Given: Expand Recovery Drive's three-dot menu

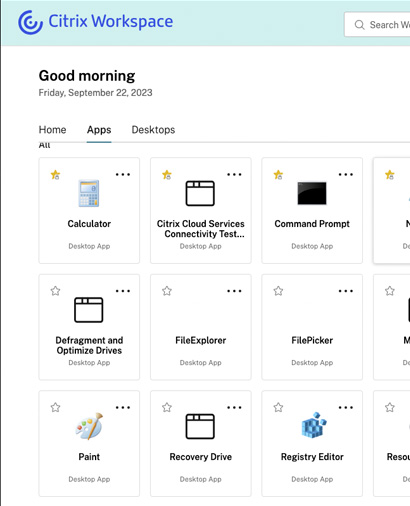Looking at the screenshot, I should point(234,407).
